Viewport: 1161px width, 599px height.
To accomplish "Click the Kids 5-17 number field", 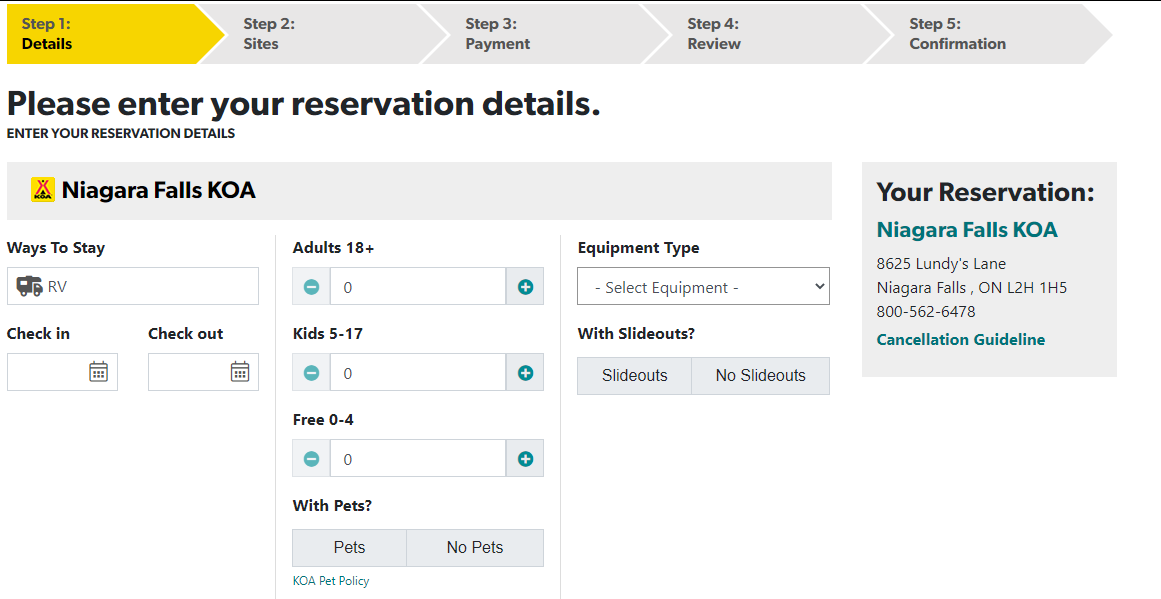I will 418,372.
